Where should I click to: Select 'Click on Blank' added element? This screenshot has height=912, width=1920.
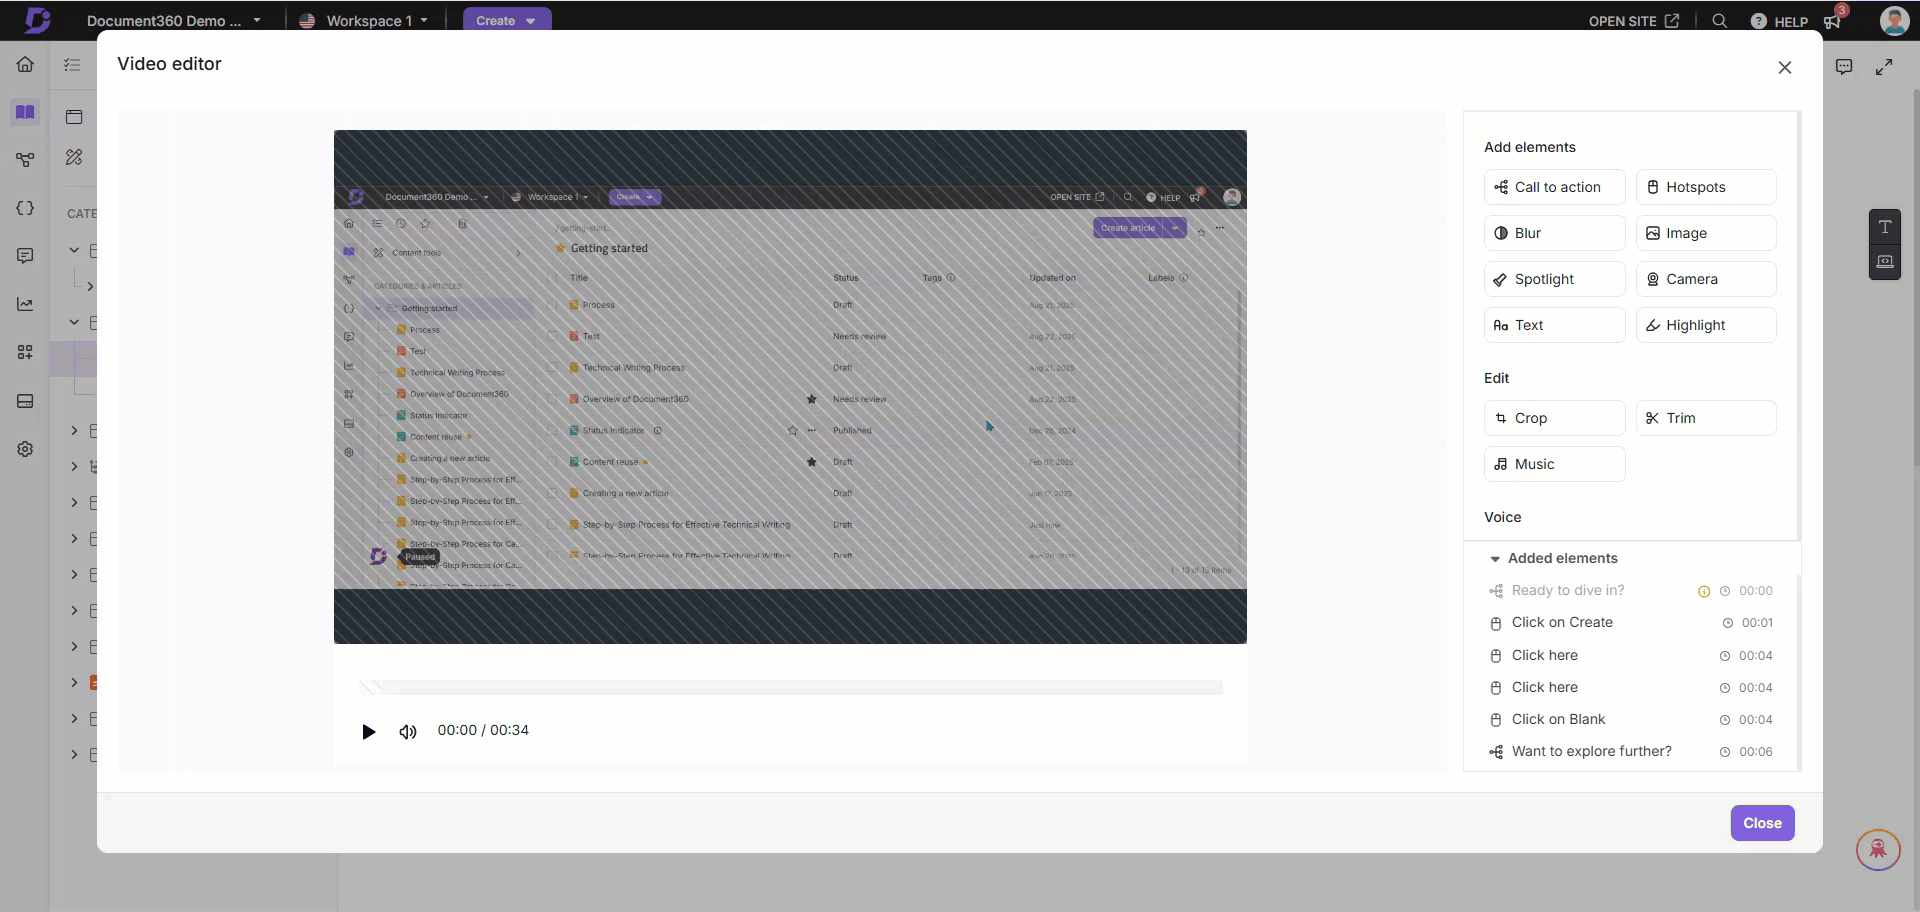[1630, 720]
